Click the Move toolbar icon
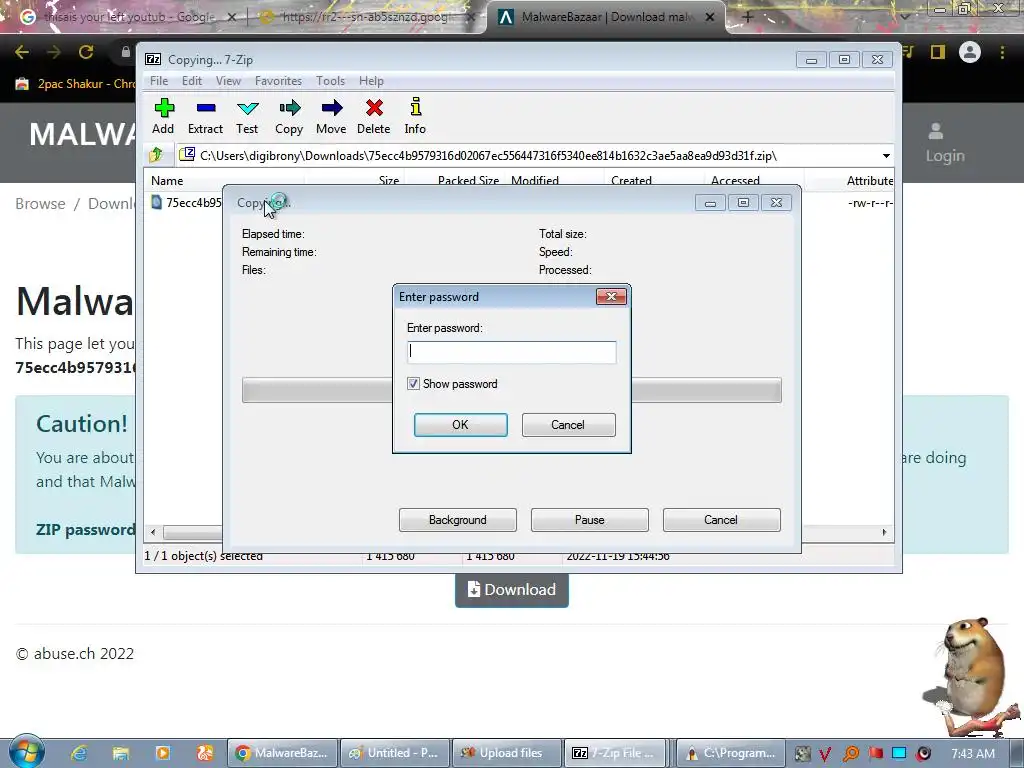Image resolution: width=1024 pixels, height=768 pixels. pos(331,116)
